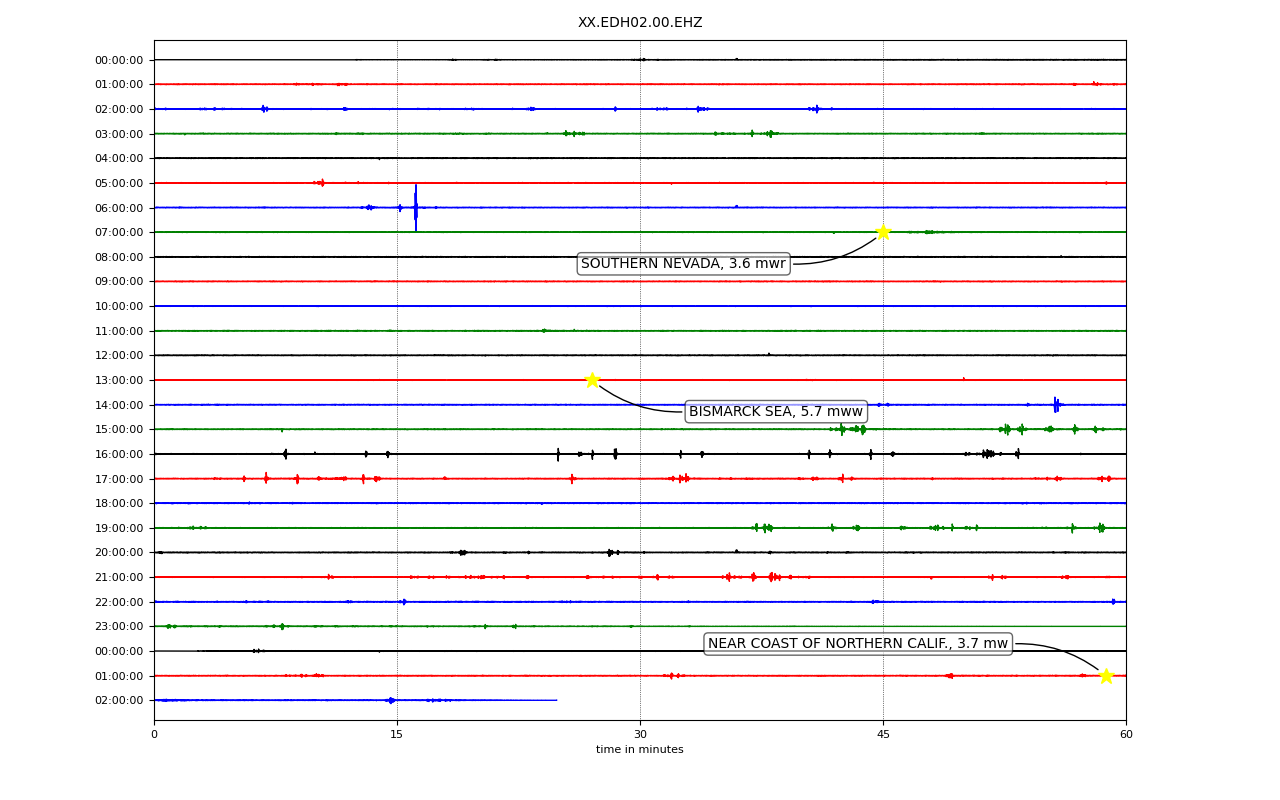The width and height of the screenshot is (1280, 800).
Task: Click the blue burst near minute 55 on 14:00:00
Action: pyautogui.click(x=1056, y=405)
